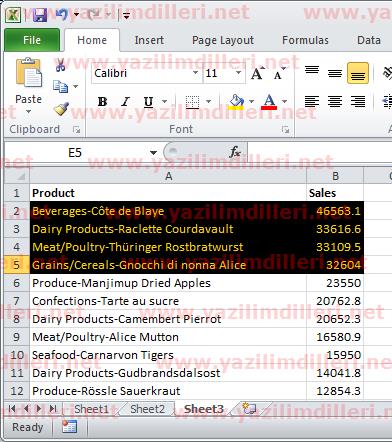Click the Save icon in quick access toolbar
392x442 pixels.
[40, 15]
